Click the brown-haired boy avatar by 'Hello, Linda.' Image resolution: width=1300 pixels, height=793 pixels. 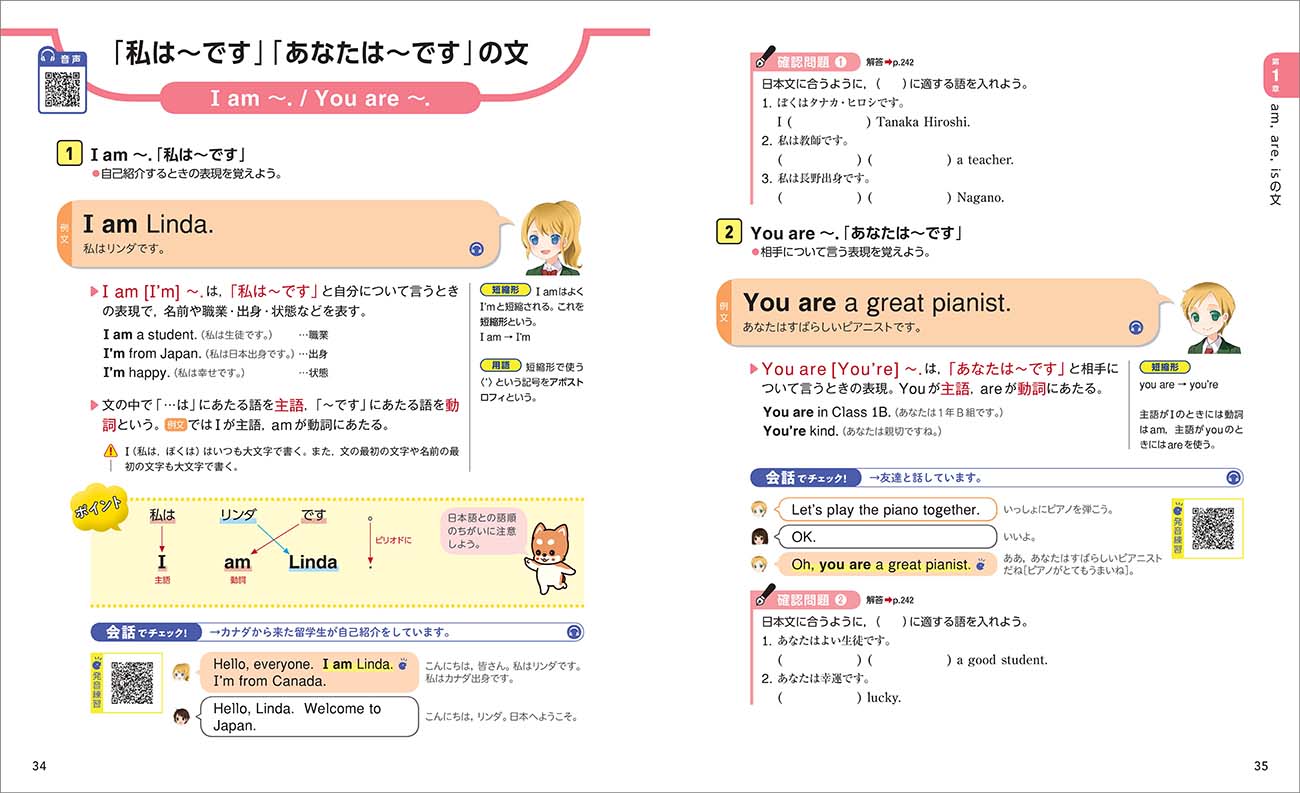pos(181,716)
